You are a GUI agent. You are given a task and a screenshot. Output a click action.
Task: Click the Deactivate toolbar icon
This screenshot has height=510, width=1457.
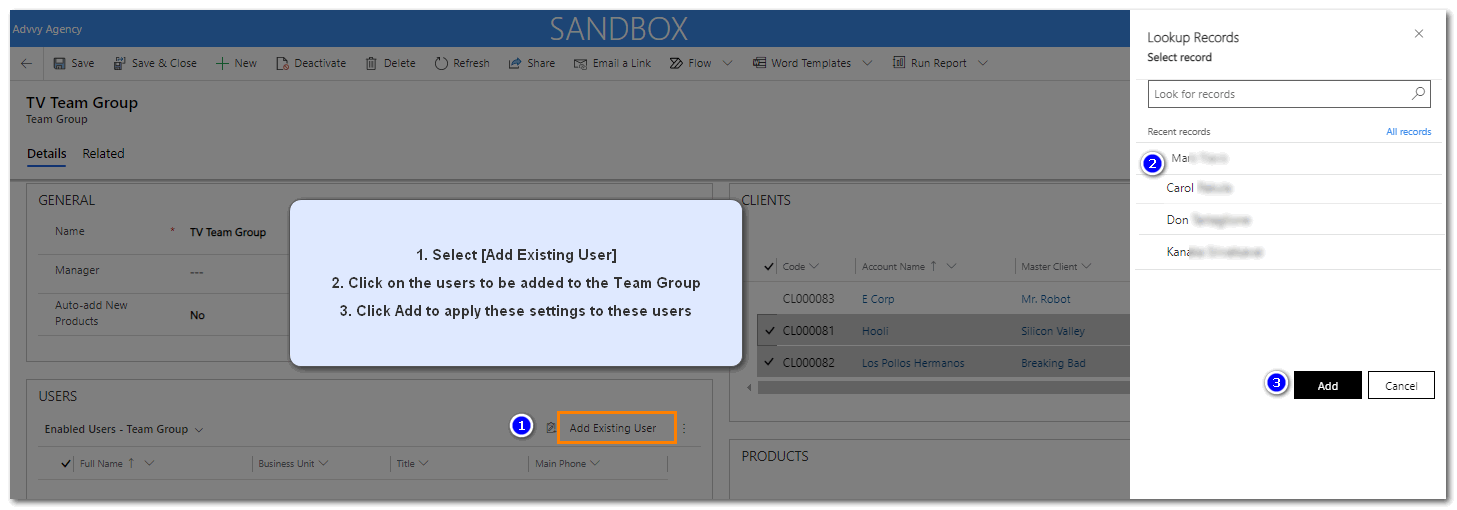[282, 63]
